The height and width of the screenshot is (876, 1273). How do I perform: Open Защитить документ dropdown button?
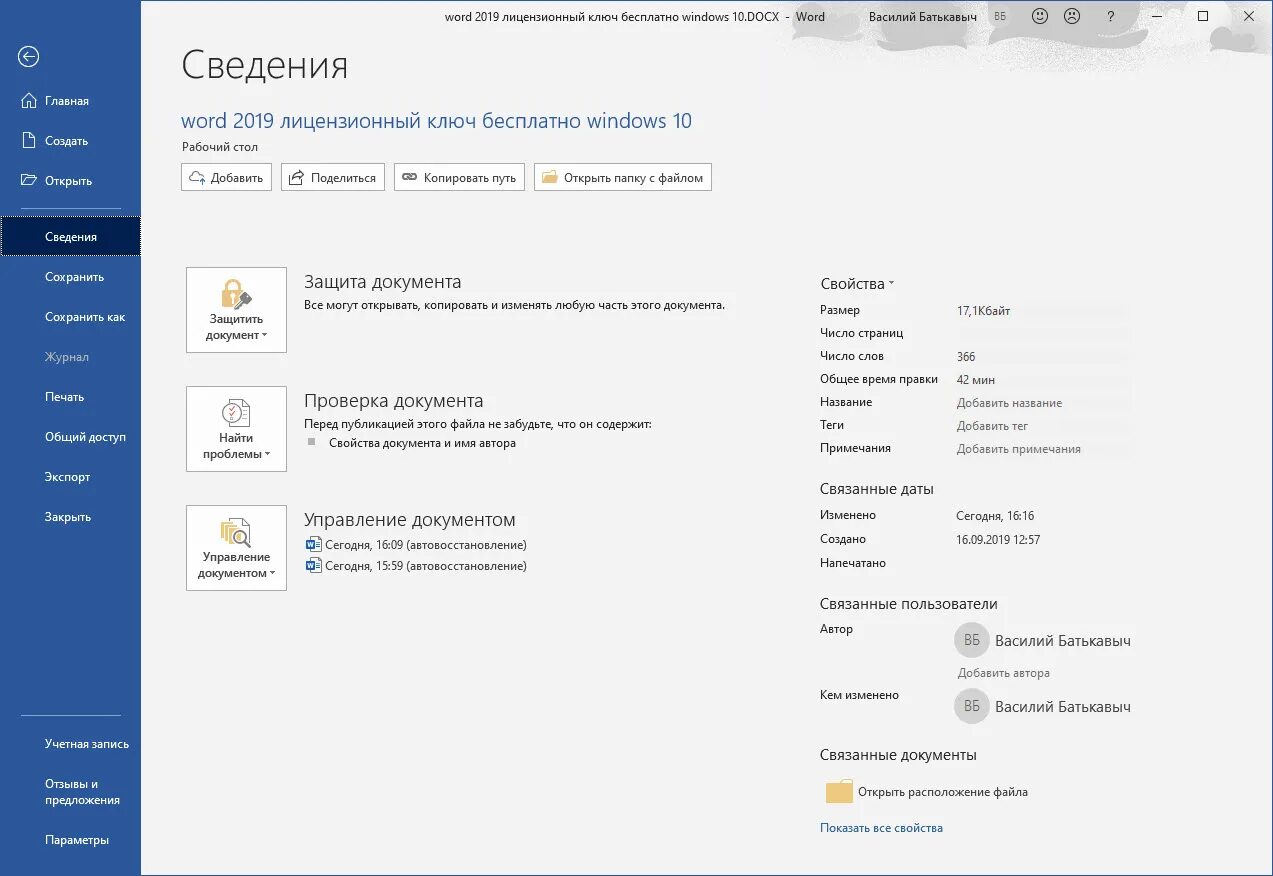(x=236, y=310)
